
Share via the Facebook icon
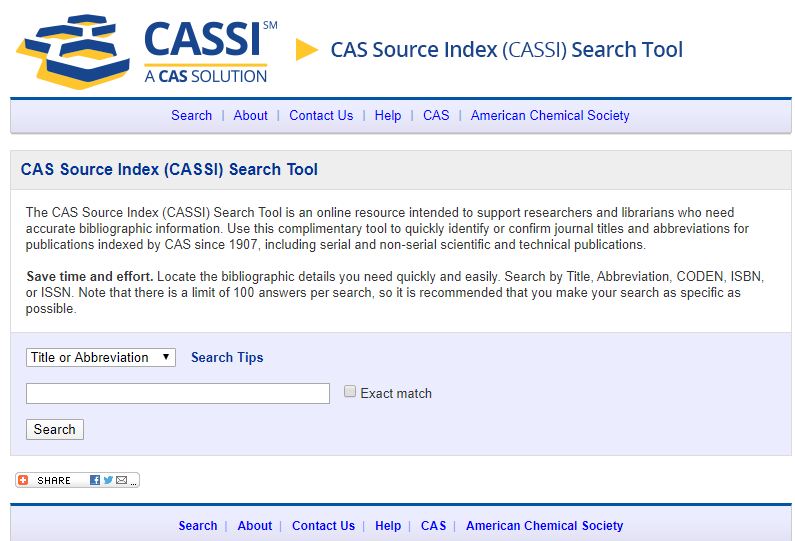tap(95, 480)
